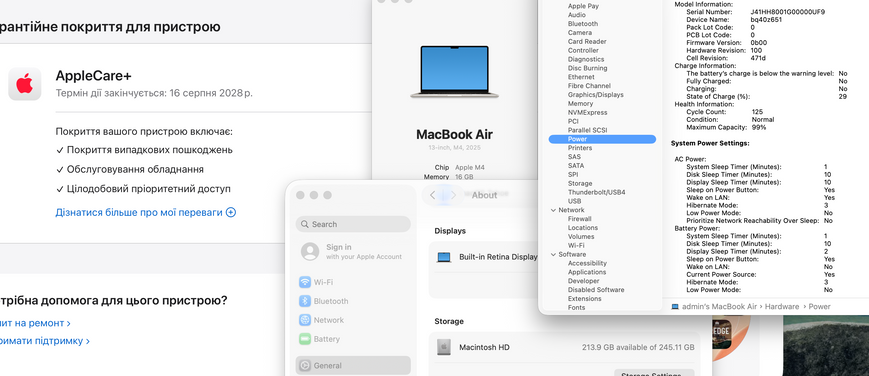Click the MacBook Air laptop picture
Screen dimensions: 869x376
point(454,72)
